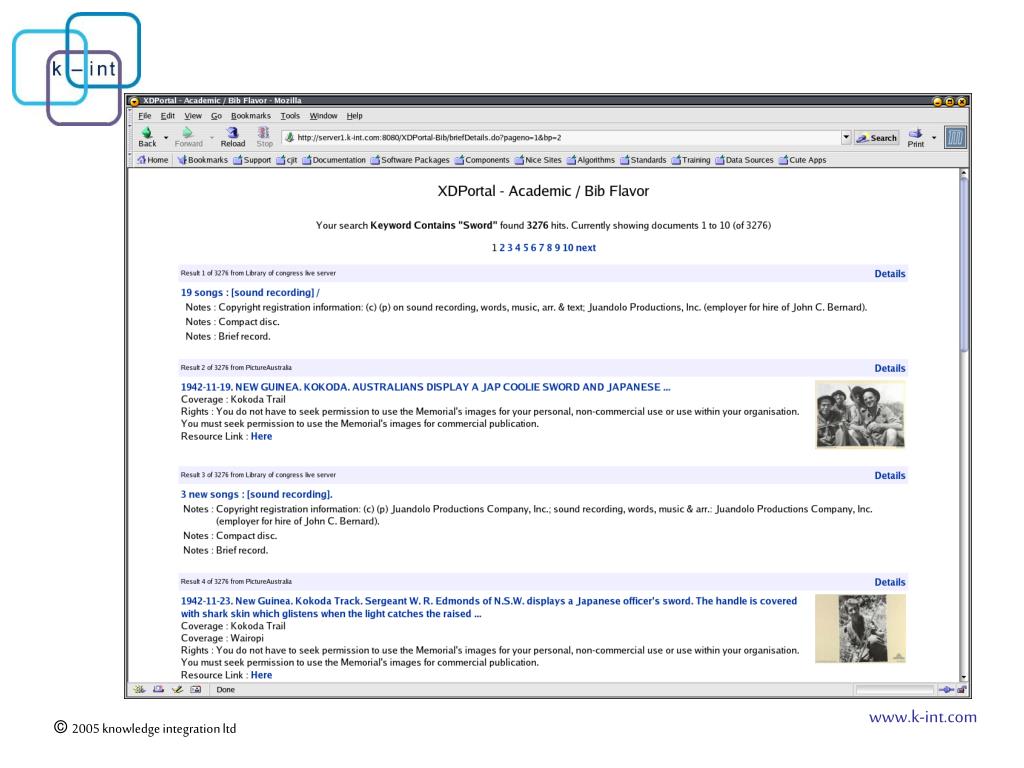
Task: Open the Cute Apps bookmark folder
Action: (803, 160)
